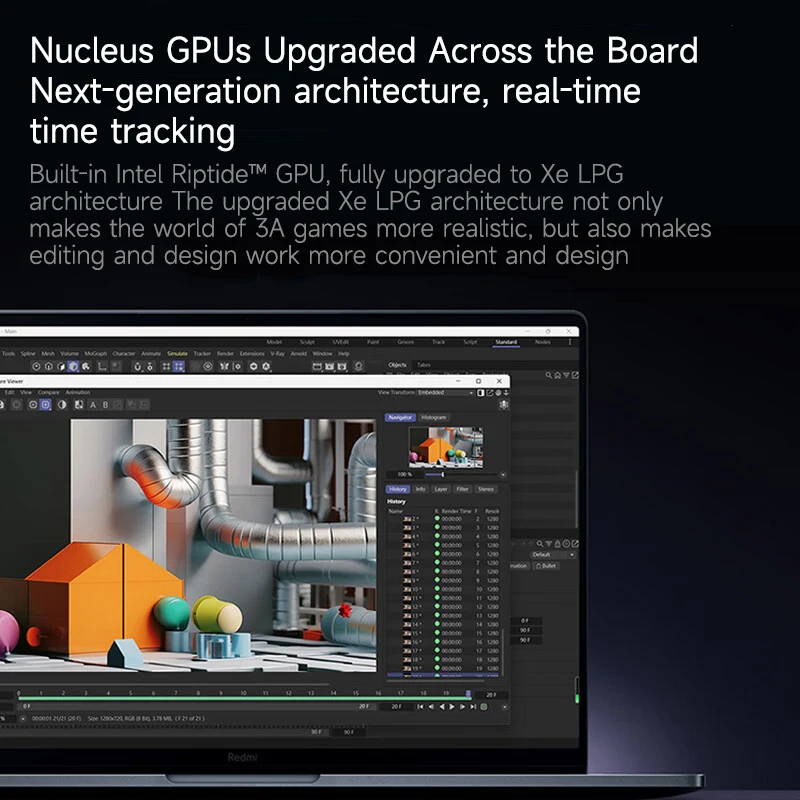Click the search icon in Objects panel
800x800 pixels.
[549, 376]
